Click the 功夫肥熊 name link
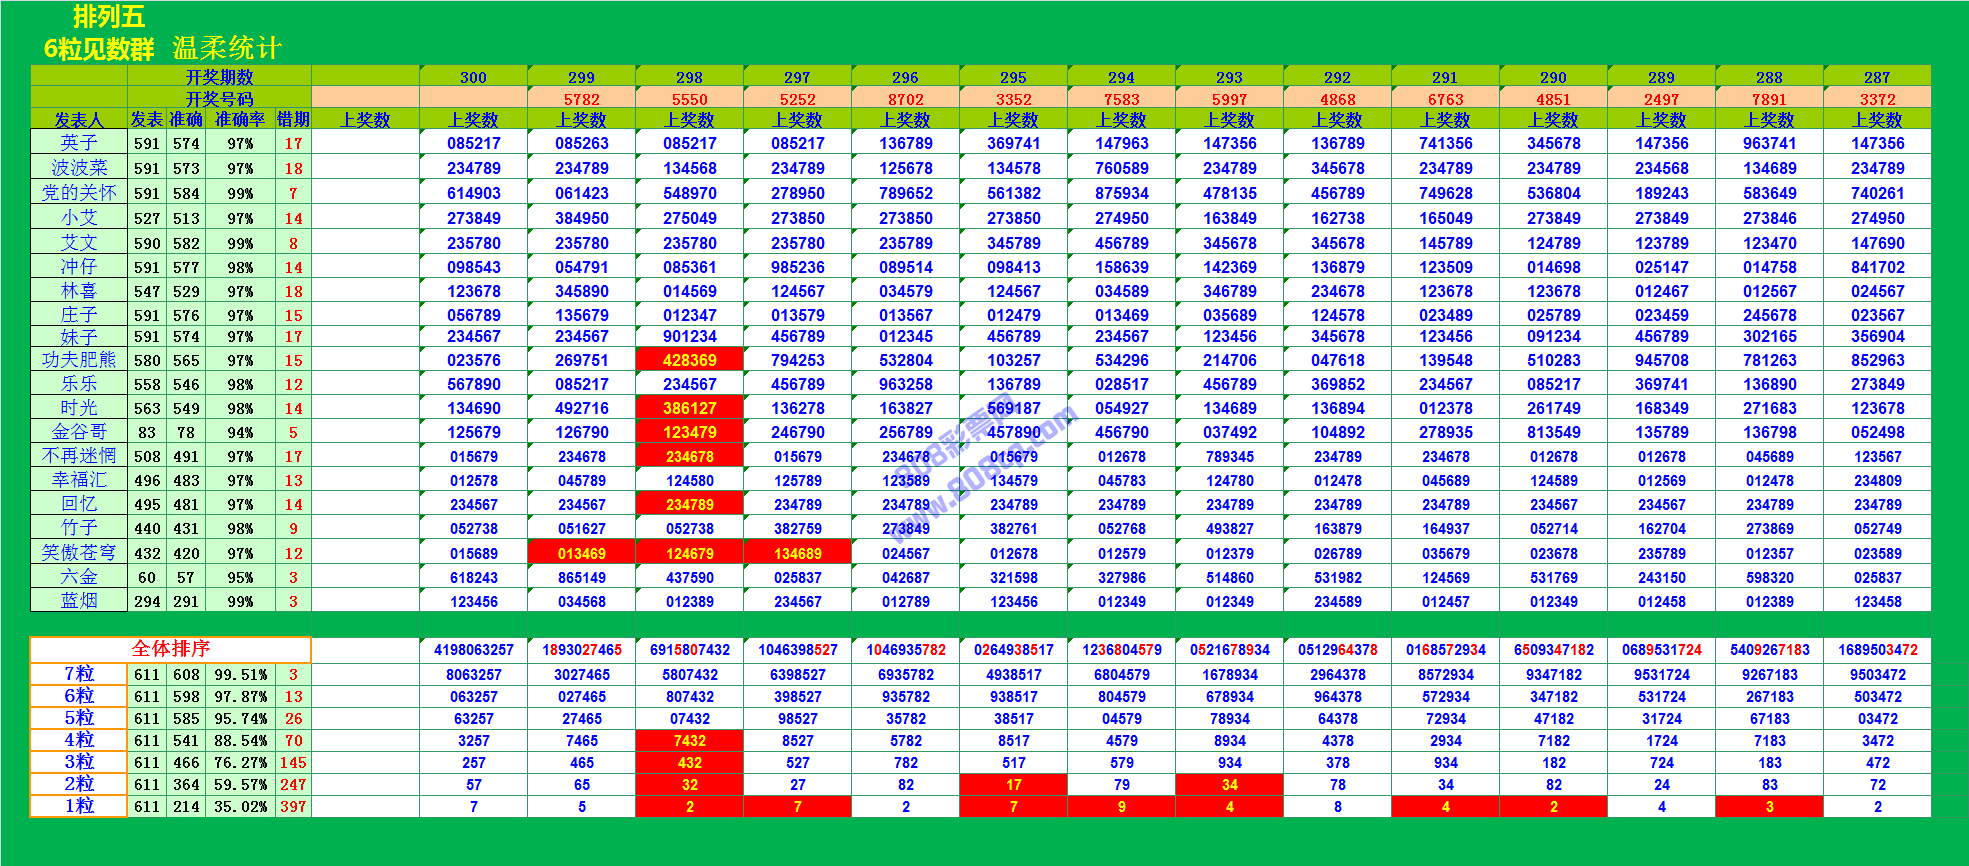 pyautogui.click(x=79, y=360)
